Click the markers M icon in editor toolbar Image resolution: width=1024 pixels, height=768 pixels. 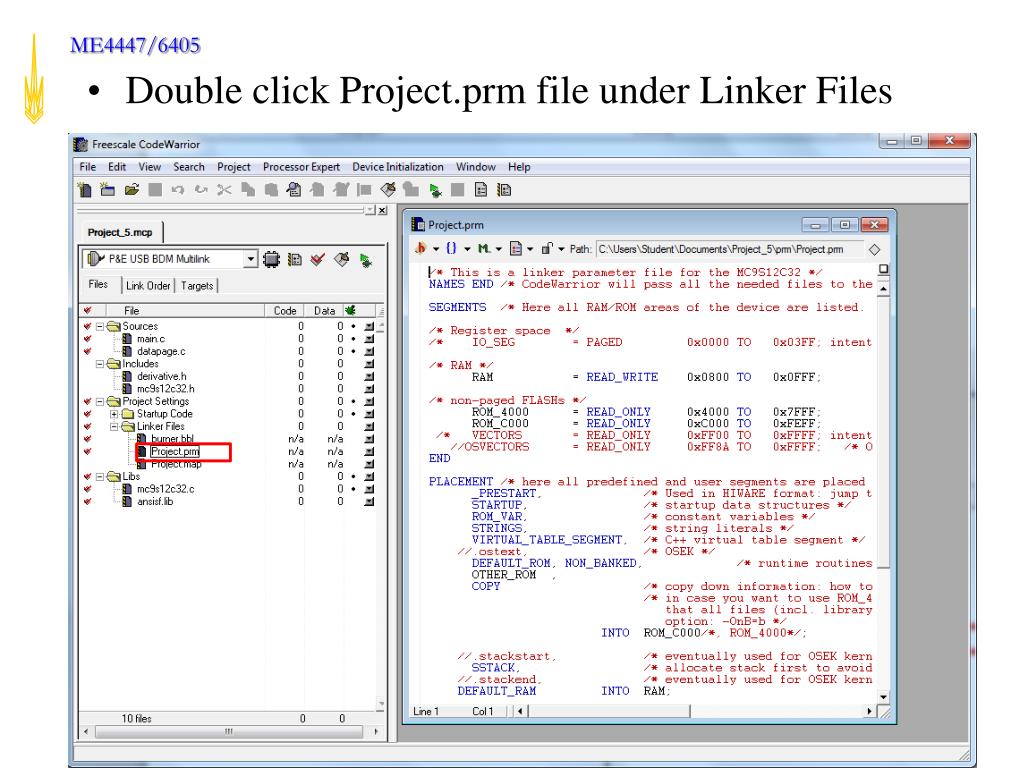483,249
